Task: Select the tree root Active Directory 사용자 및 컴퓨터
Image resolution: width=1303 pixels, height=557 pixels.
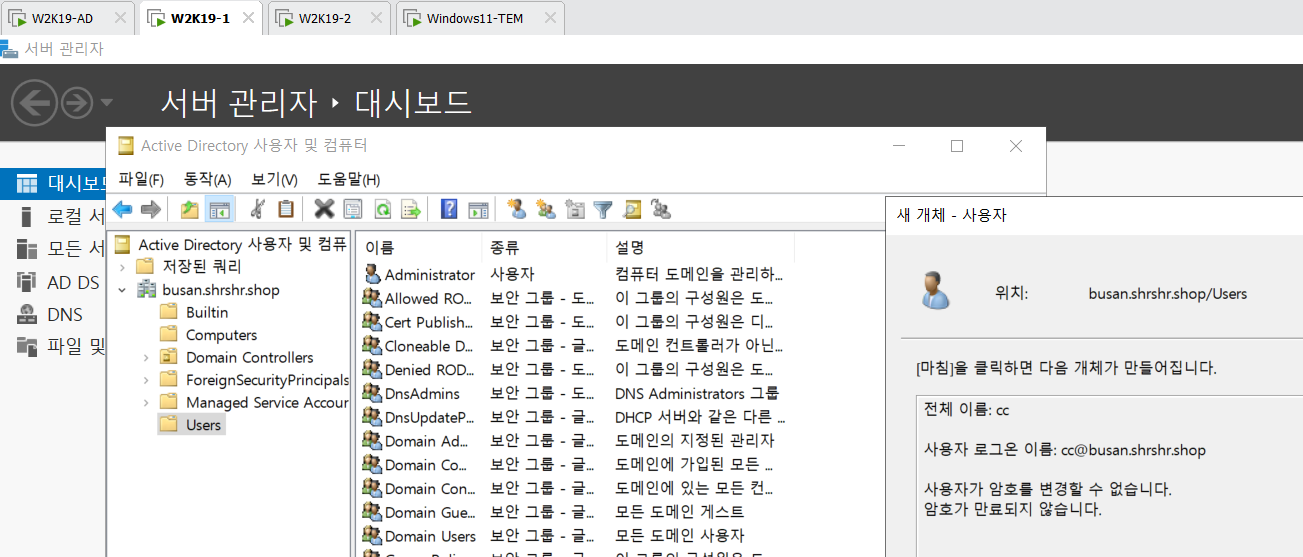Action: pos(230,244)
